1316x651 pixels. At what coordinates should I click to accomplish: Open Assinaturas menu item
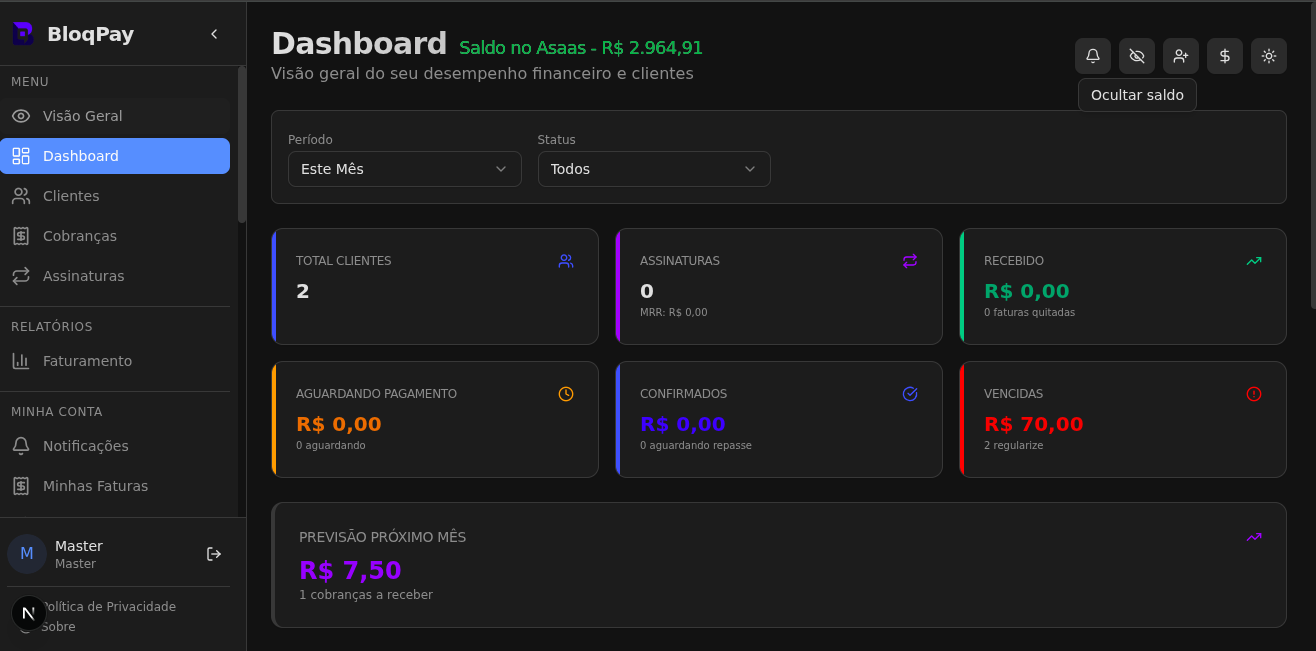(x=115, y=276)
